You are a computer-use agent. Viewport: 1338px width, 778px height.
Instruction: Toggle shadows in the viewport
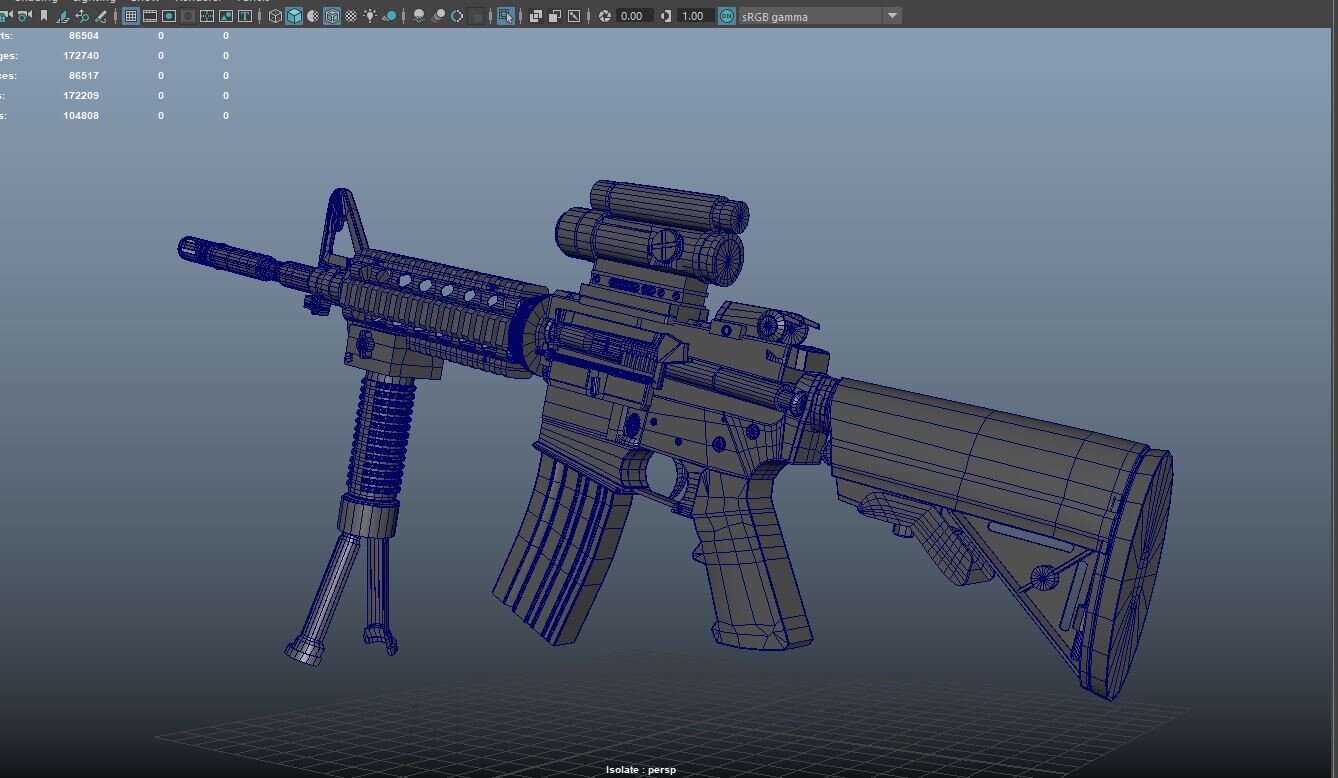coord(390,15)
